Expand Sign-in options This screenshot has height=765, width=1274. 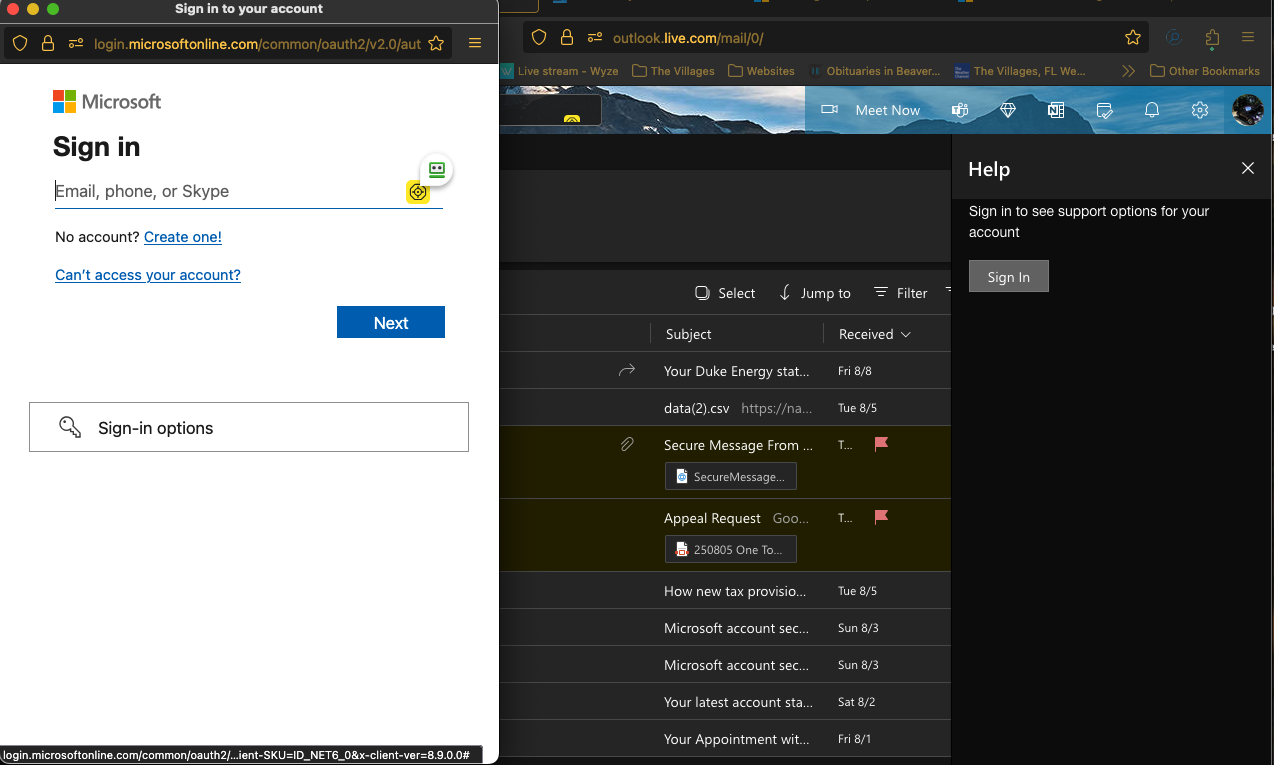point(249,427)
